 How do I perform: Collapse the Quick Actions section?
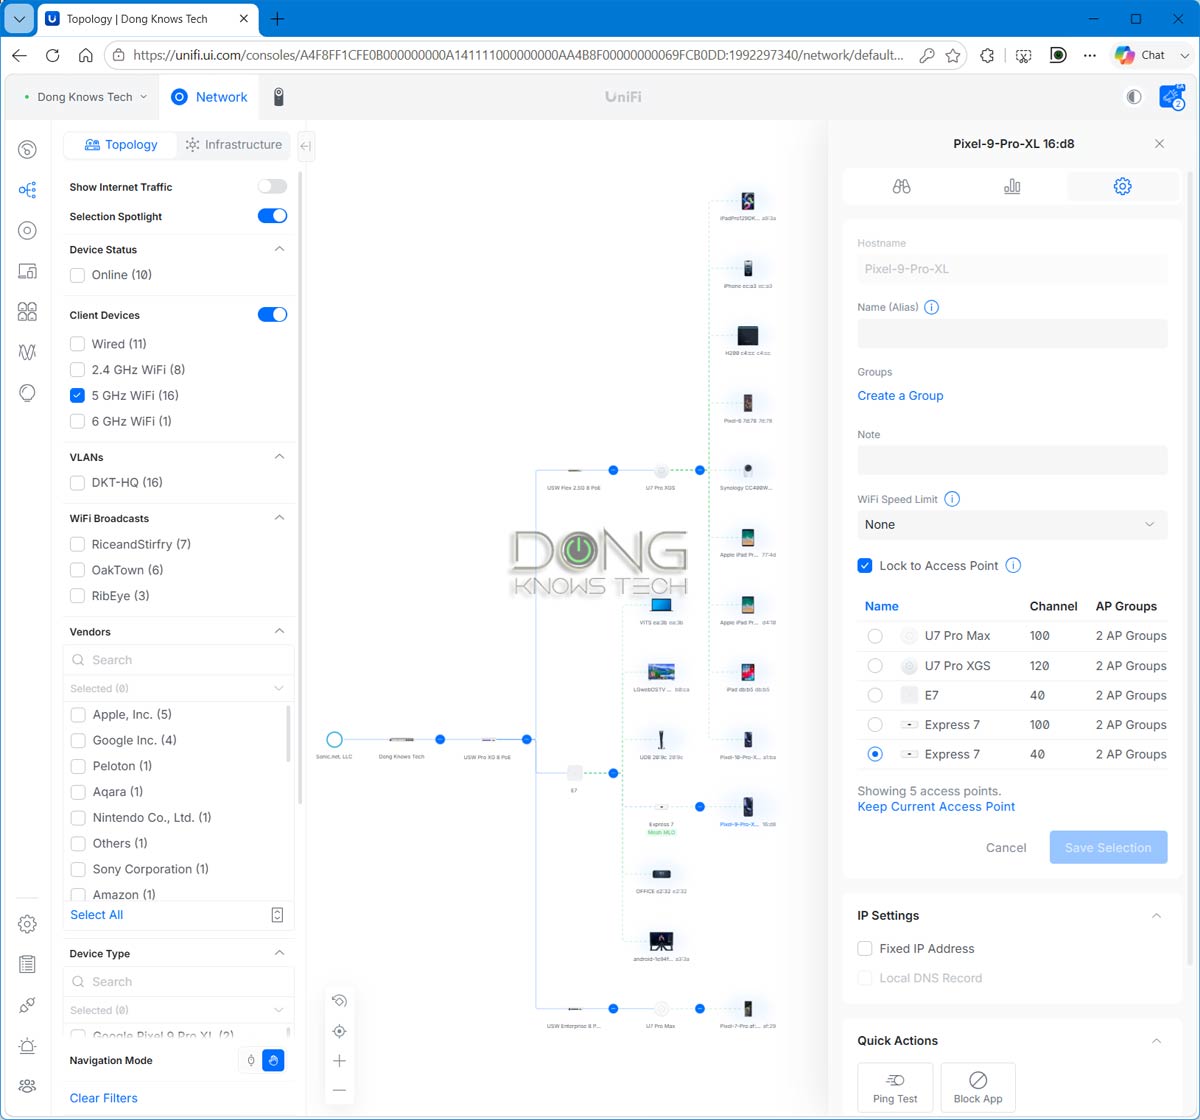pyautogui.click(x=1157, y=1041)
